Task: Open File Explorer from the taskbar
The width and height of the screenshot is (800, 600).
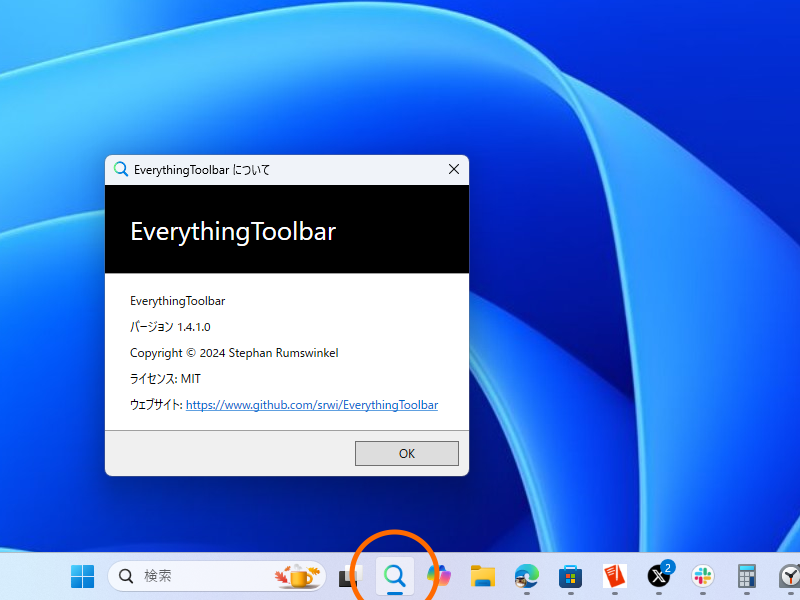Action: tap(483, 576)
